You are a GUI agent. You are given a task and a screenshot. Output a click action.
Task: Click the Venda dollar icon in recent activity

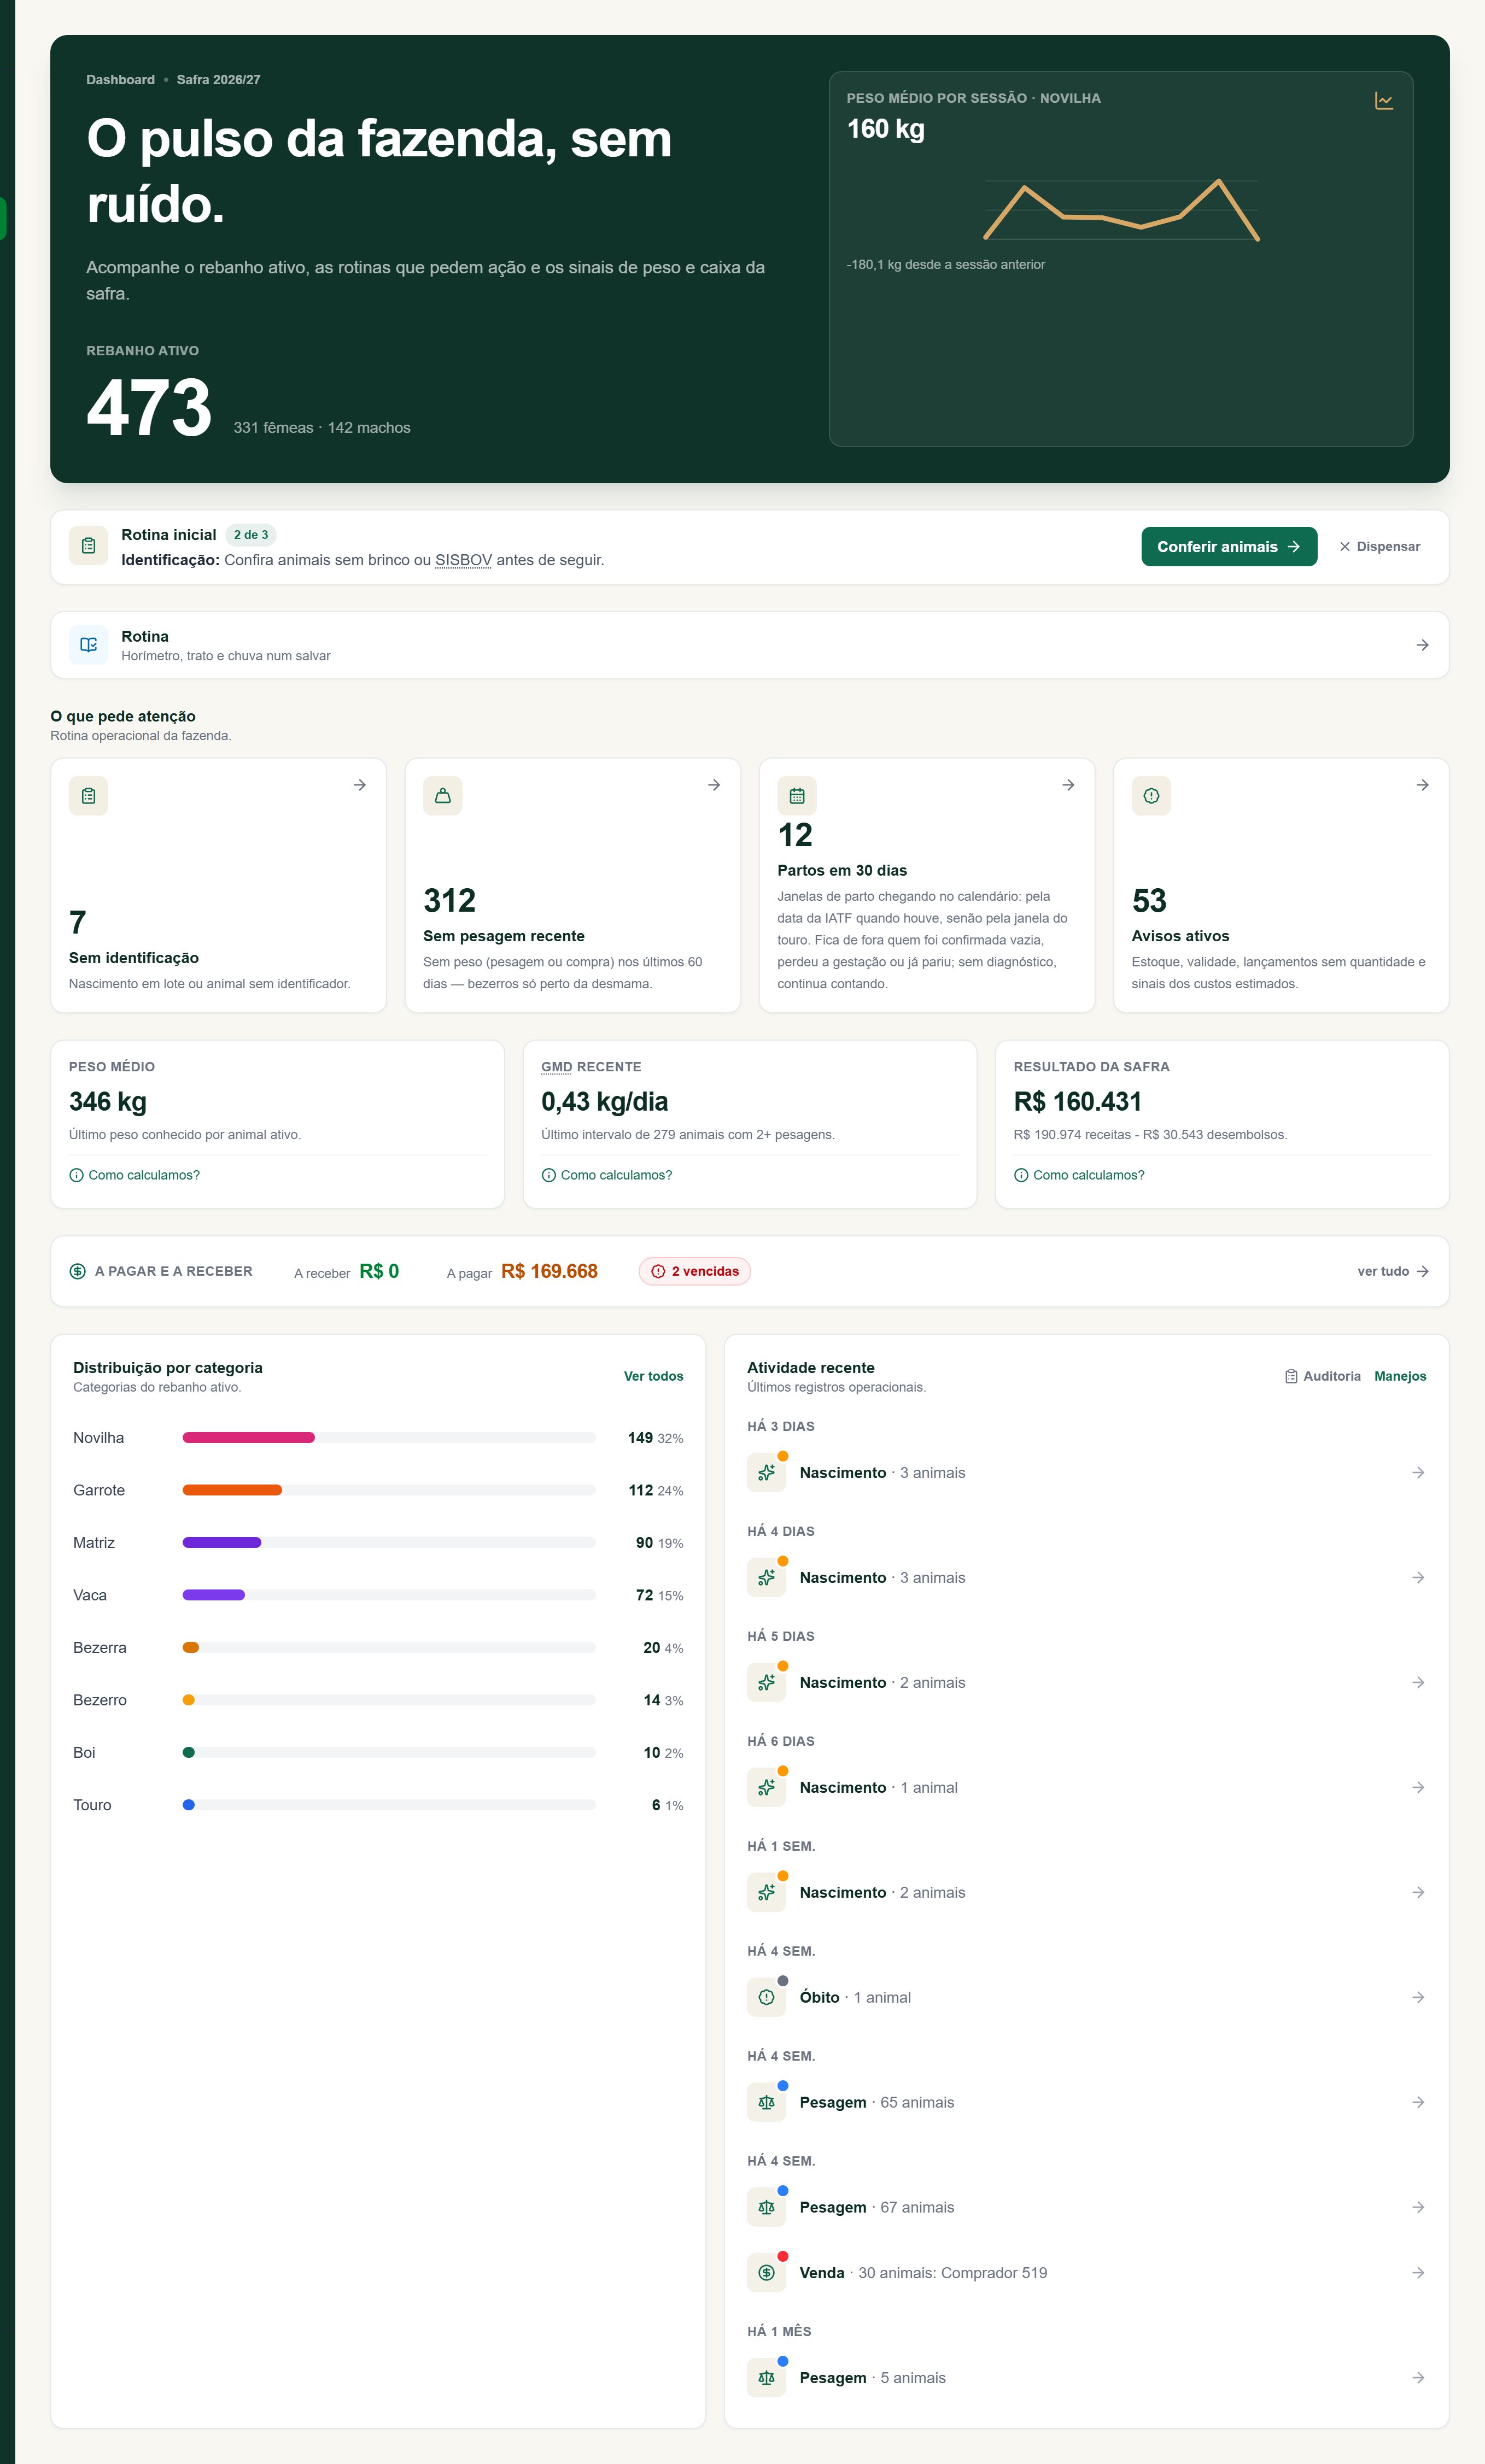click(766, 2272)
